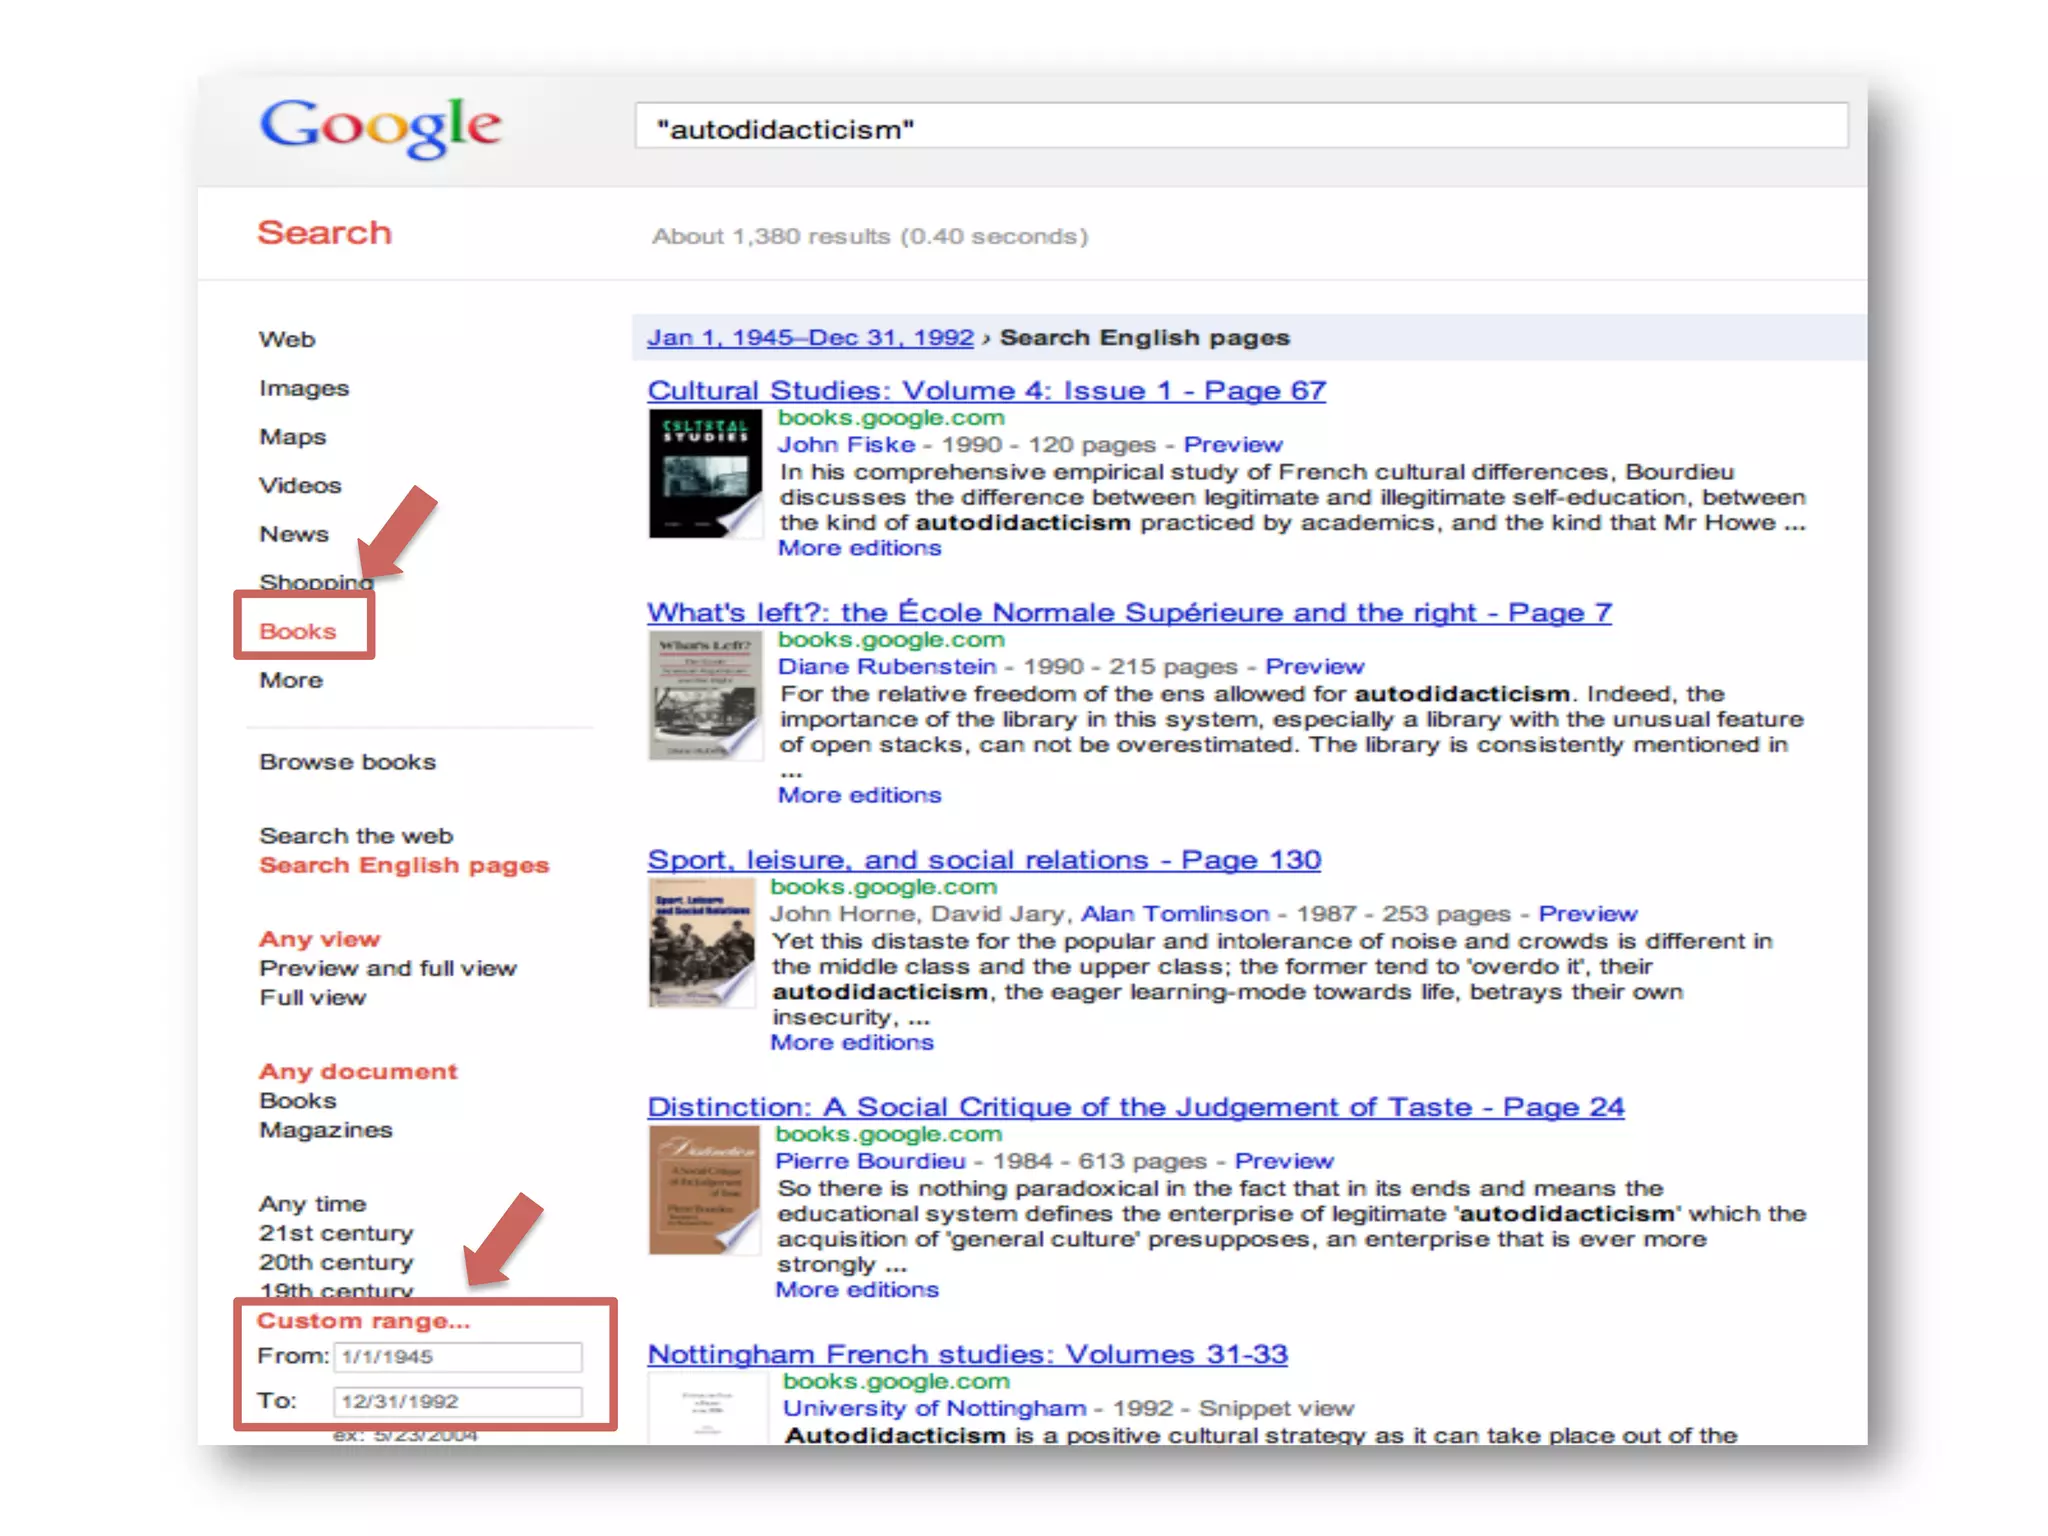The image size is (2048, 1536).
Task: Switch to Images search
Action: pyautogui.click(x=303, y=388)
